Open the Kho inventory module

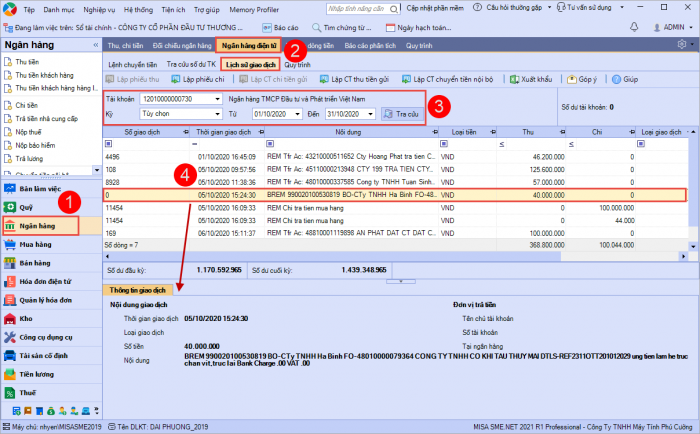click(x=27, y=317)
